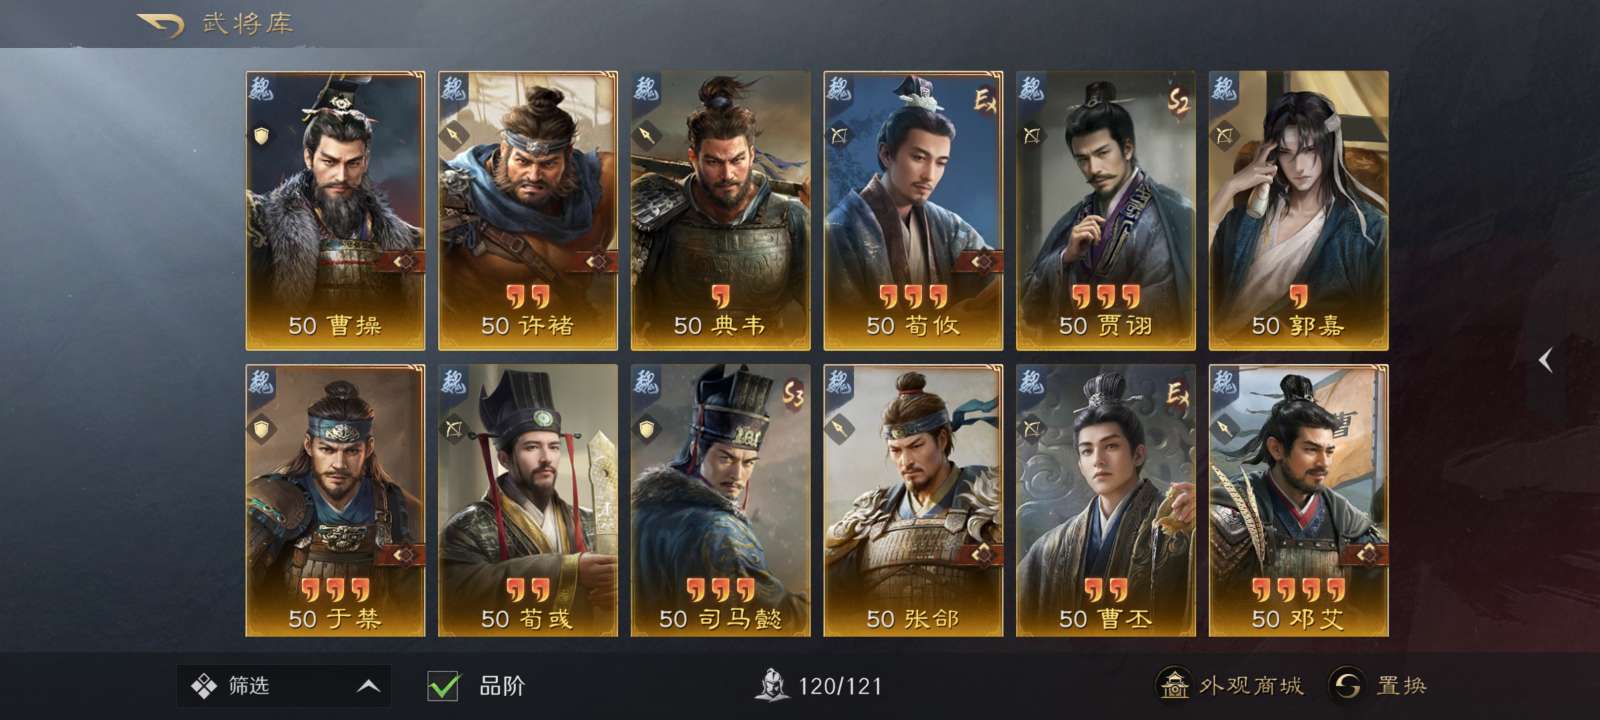Click the S2 badge on 贾诩 card

point(1178,100)
